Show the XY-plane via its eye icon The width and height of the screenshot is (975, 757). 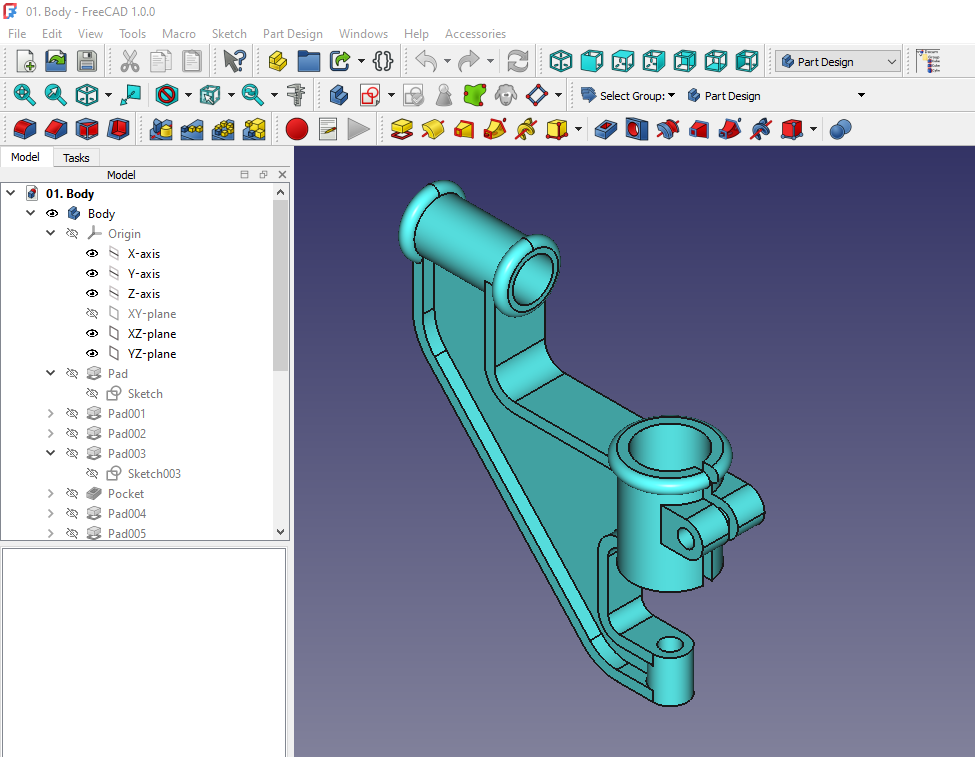pyautogui.click(x=92, y=314)
